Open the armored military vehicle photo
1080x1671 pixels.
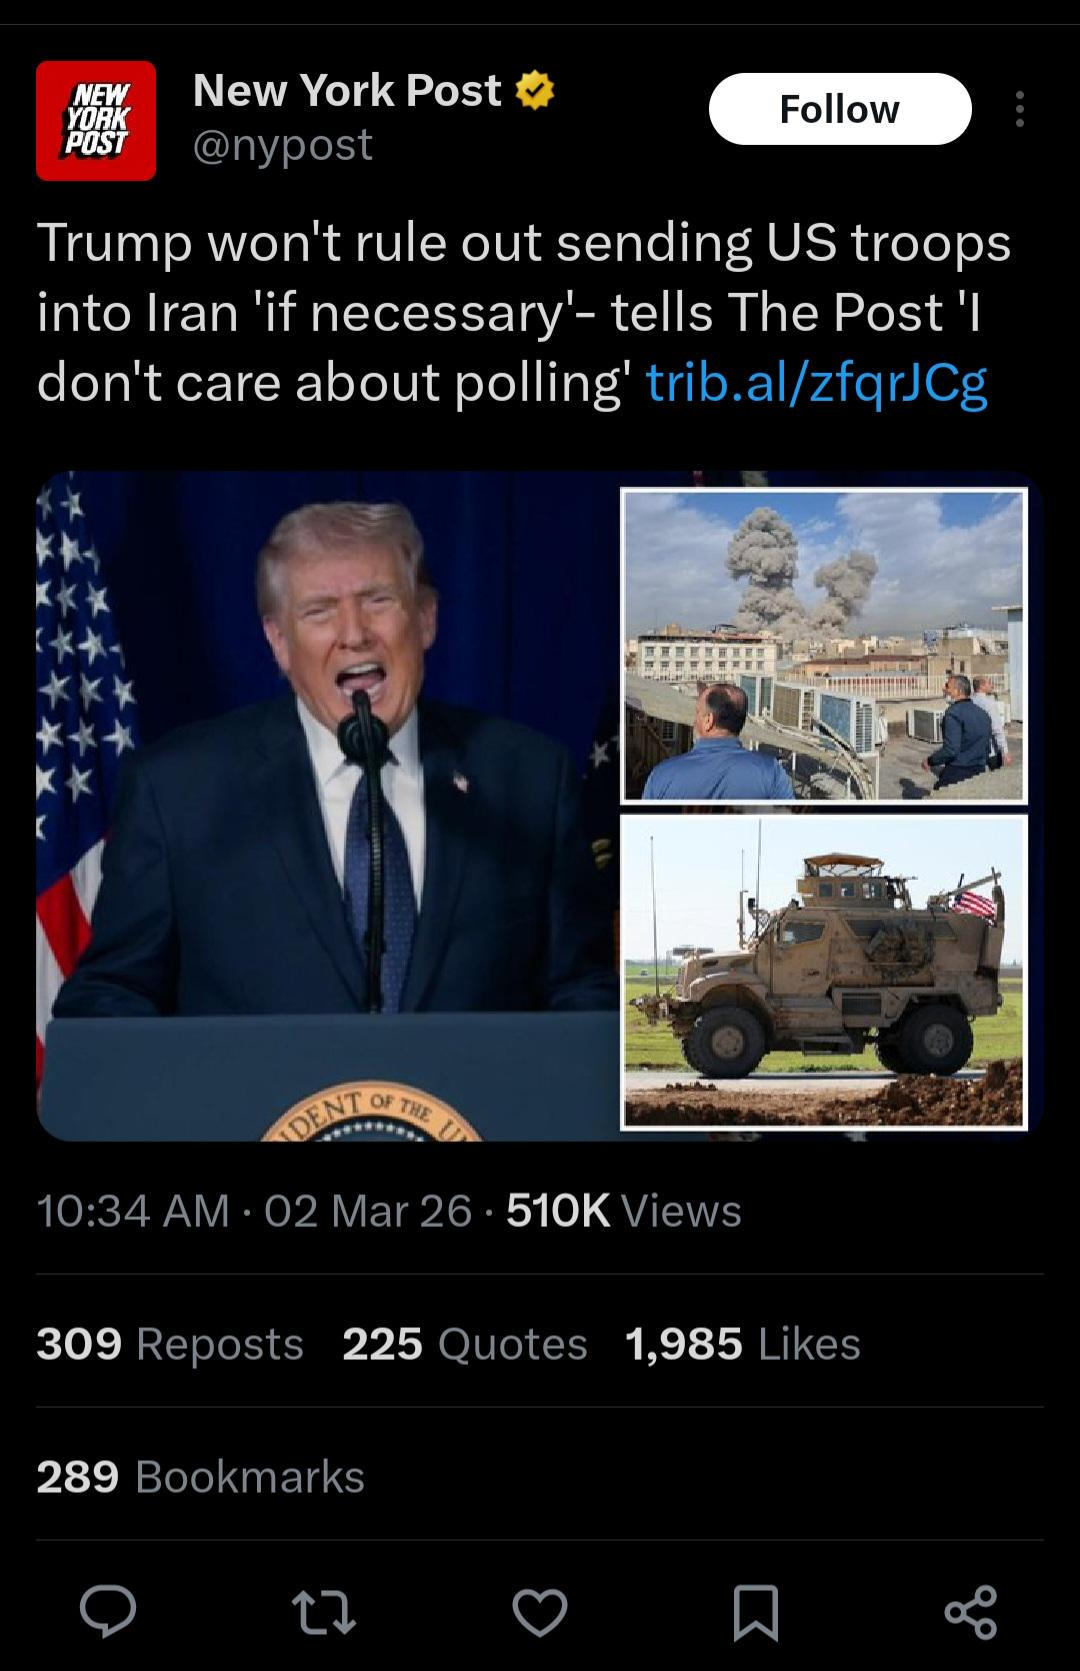click(823, 972)
